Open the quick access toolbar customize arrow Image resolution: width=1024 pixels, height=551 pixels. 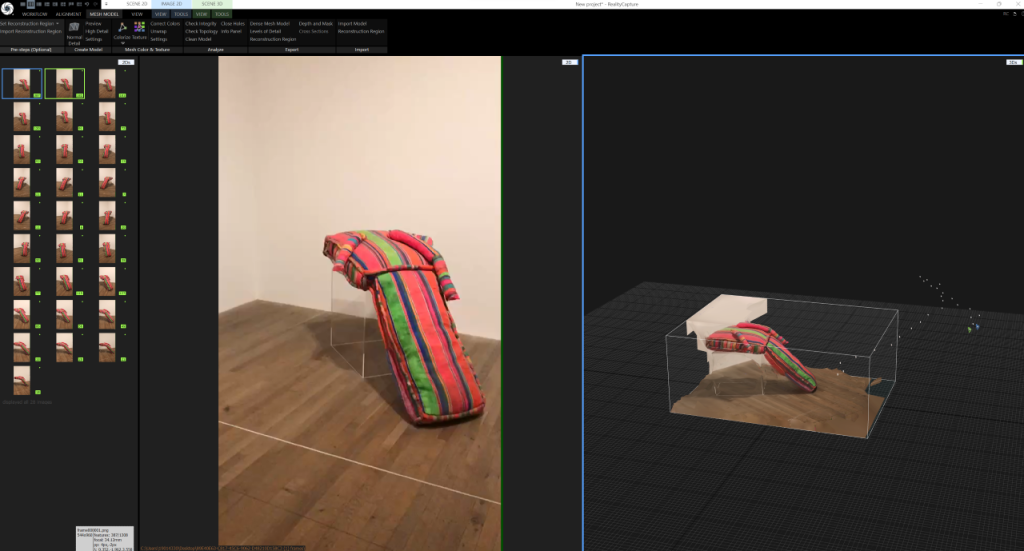[x=106, y=4]
